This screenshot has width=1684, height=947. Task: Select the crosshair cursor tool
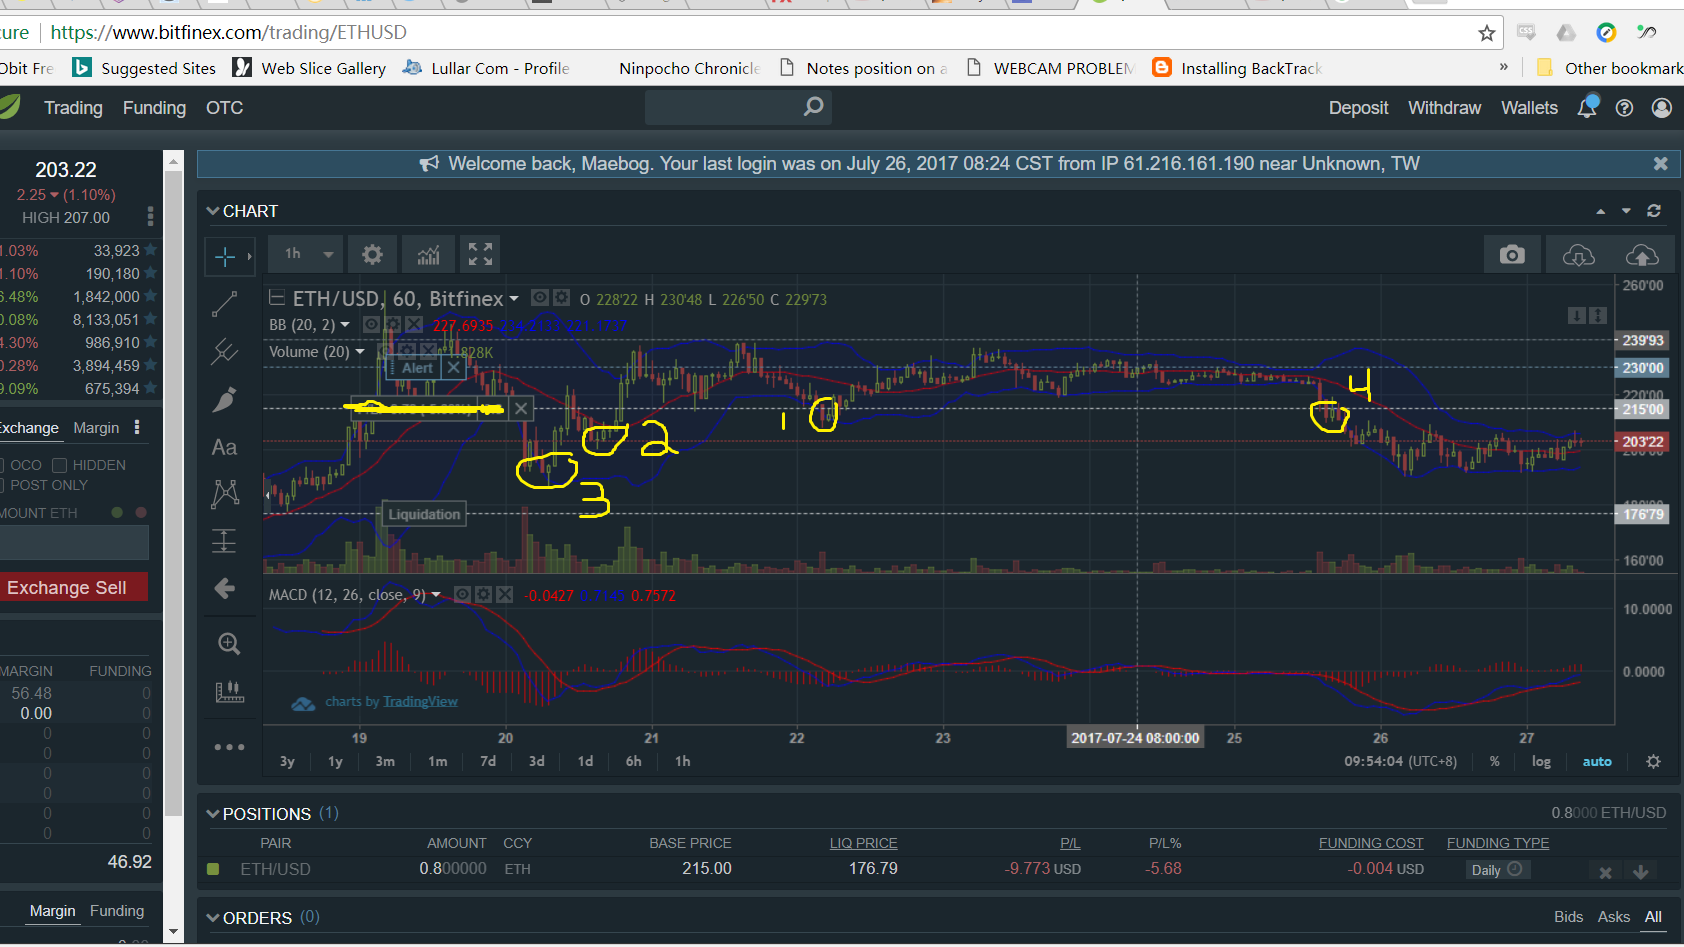tap(225, 257)
